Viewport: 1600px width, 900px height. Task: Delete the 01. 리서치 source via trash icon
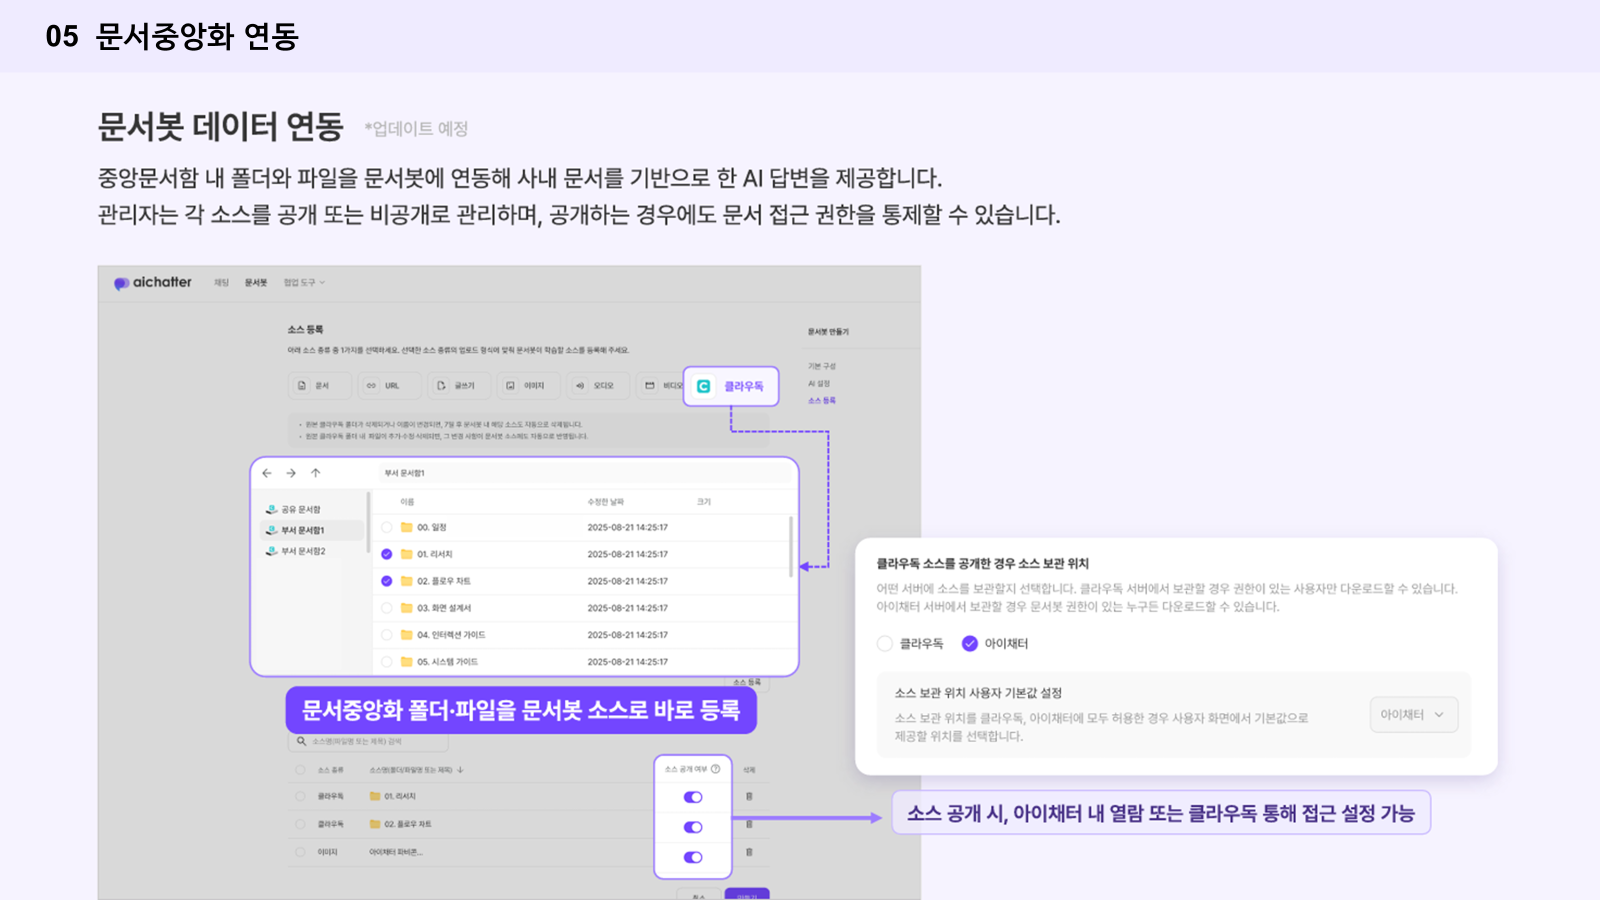tap(749, 797)
